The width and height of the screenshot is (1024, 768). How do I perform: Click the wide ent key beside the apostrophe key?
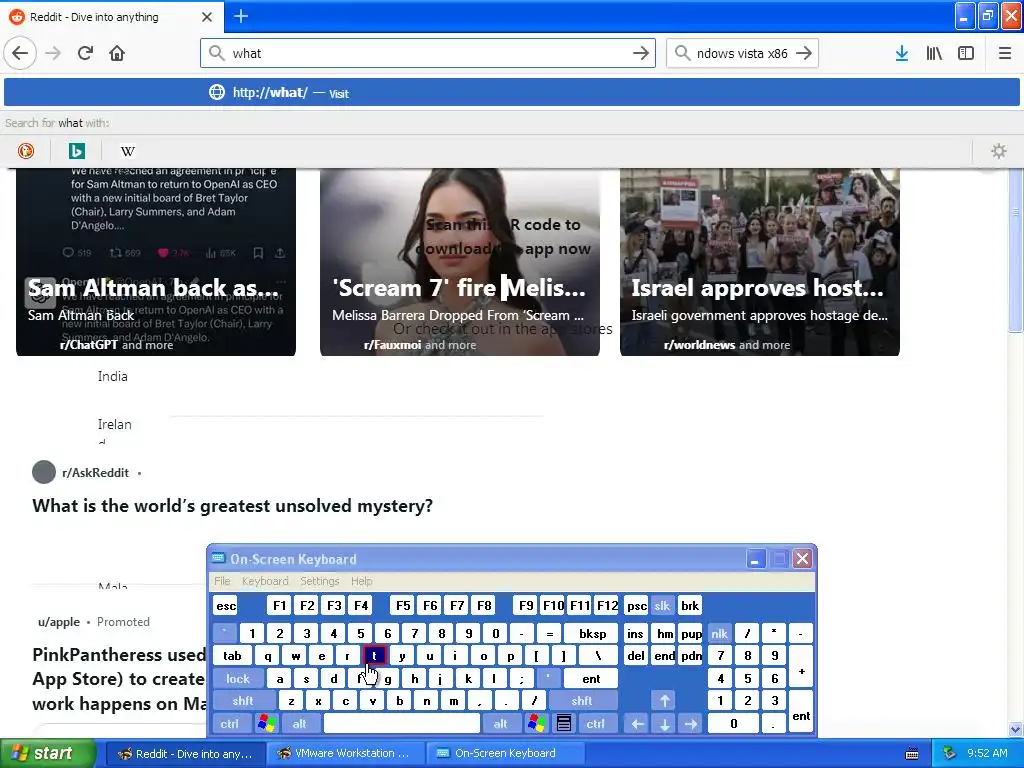pyautogui.click(x=591, y=679)
